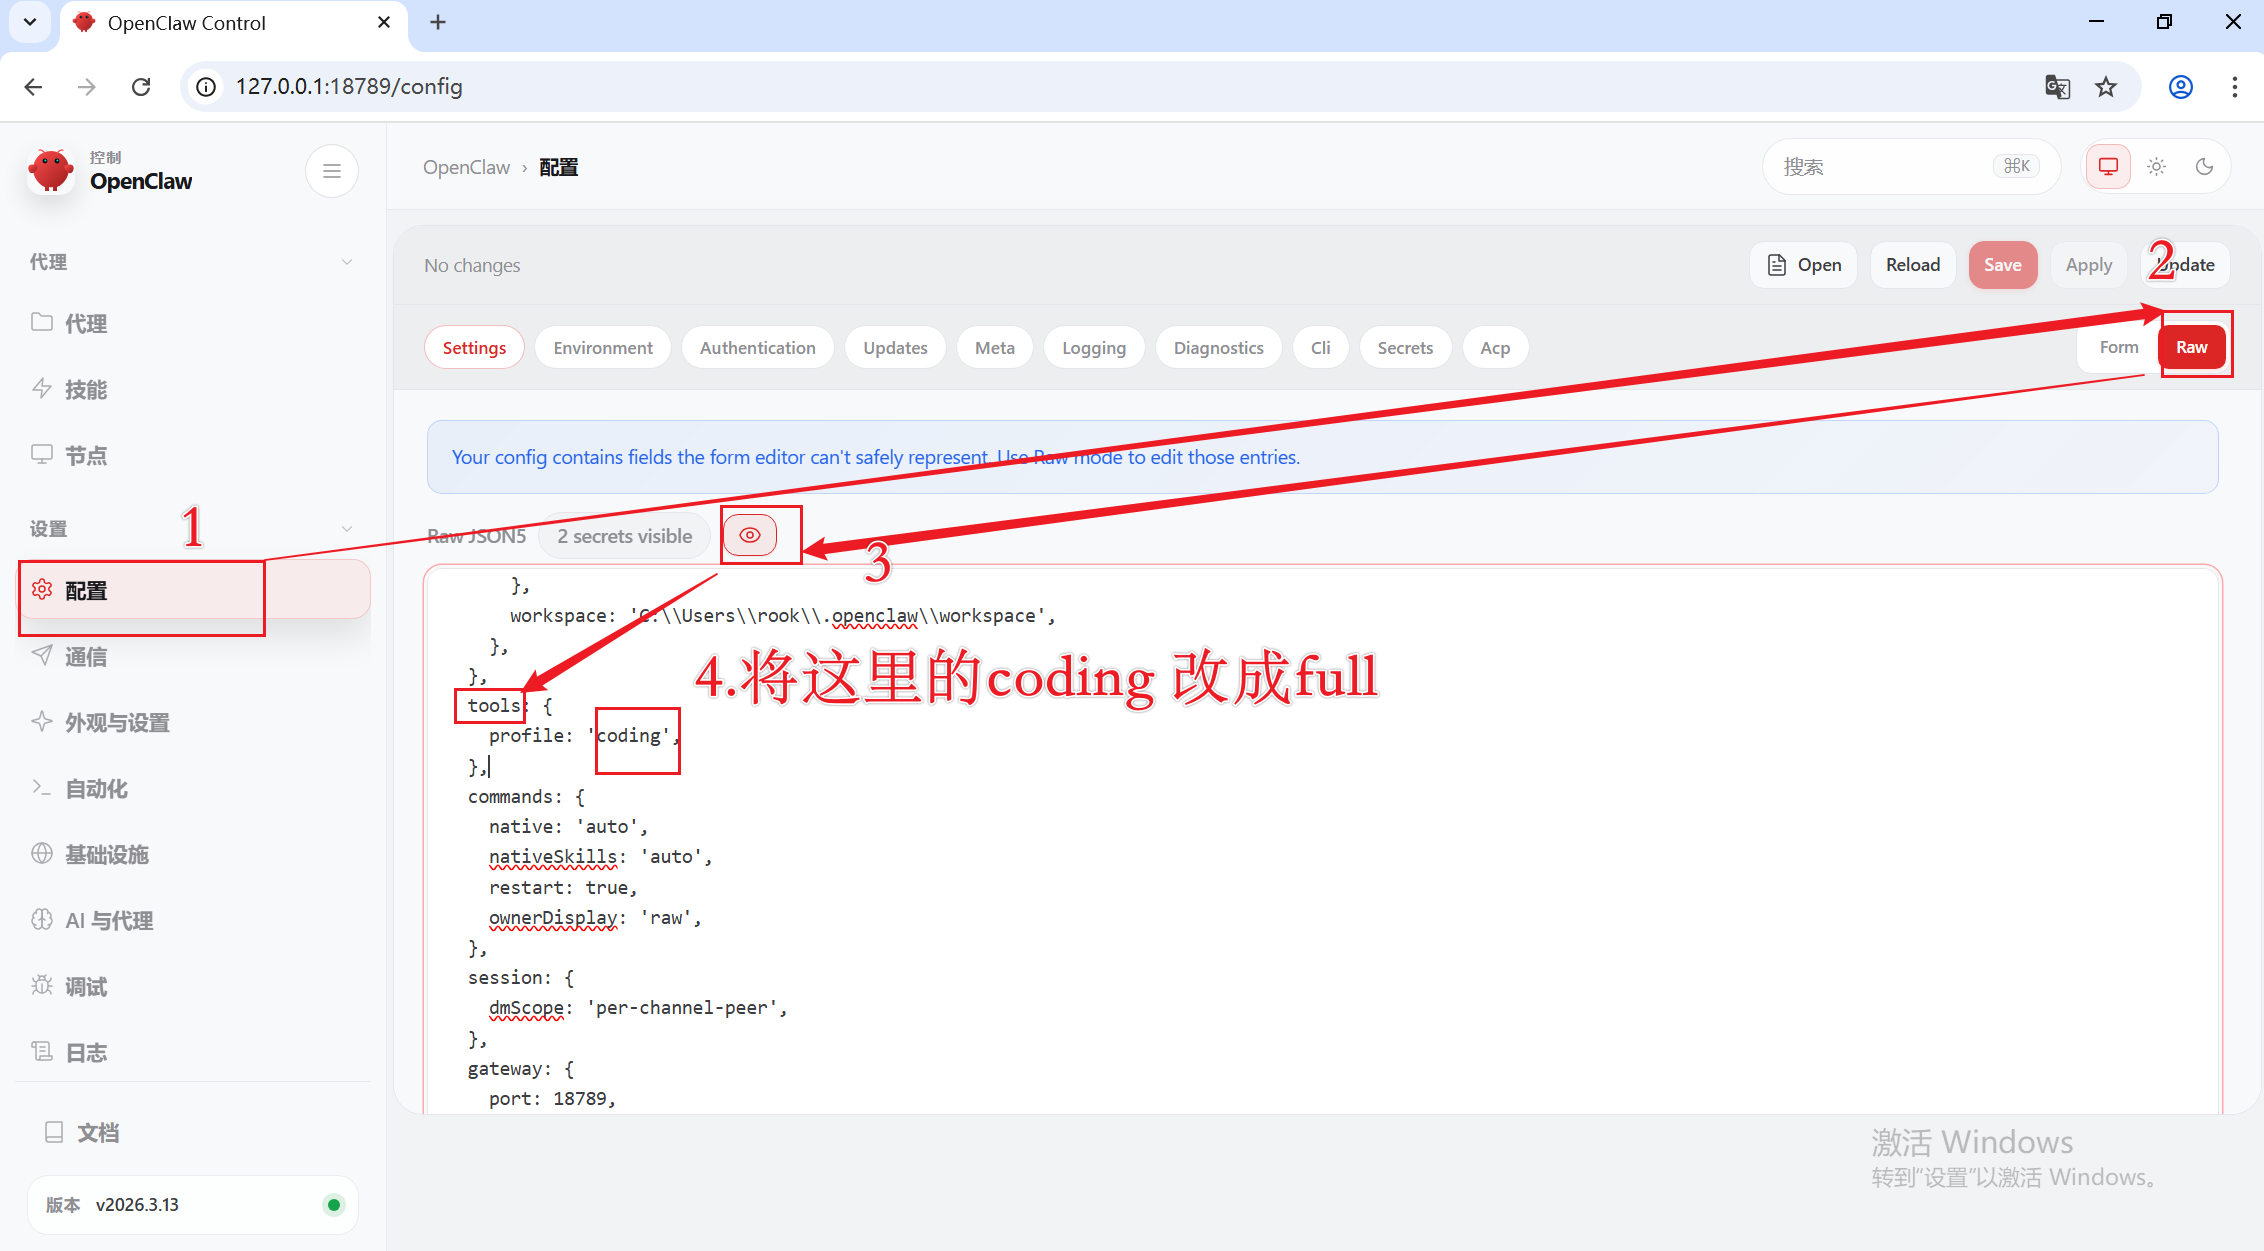Open the 技能 skills page
This screenshot has width=2264, height=1251.
coord(193,389)
